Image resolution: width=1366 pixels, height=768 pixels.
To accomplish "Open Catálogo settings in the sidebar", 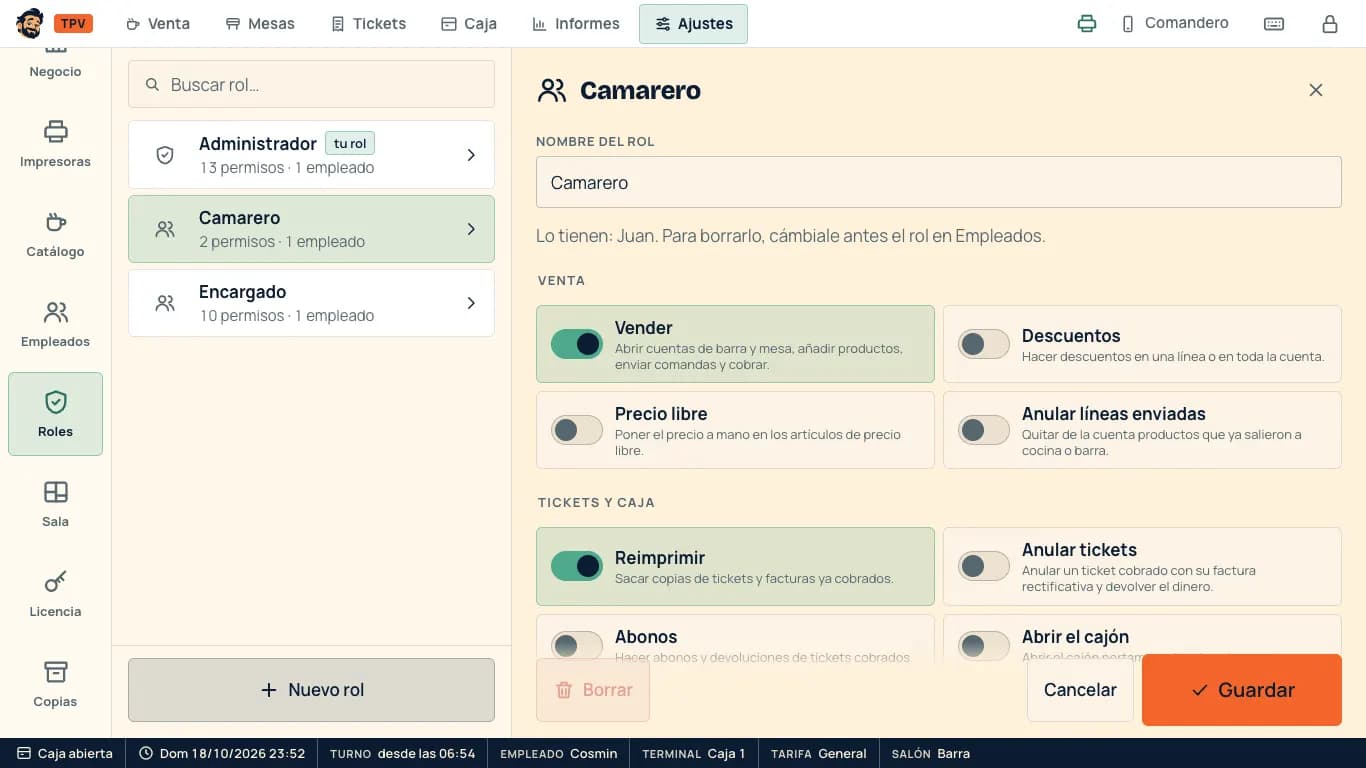I will 55,235.
